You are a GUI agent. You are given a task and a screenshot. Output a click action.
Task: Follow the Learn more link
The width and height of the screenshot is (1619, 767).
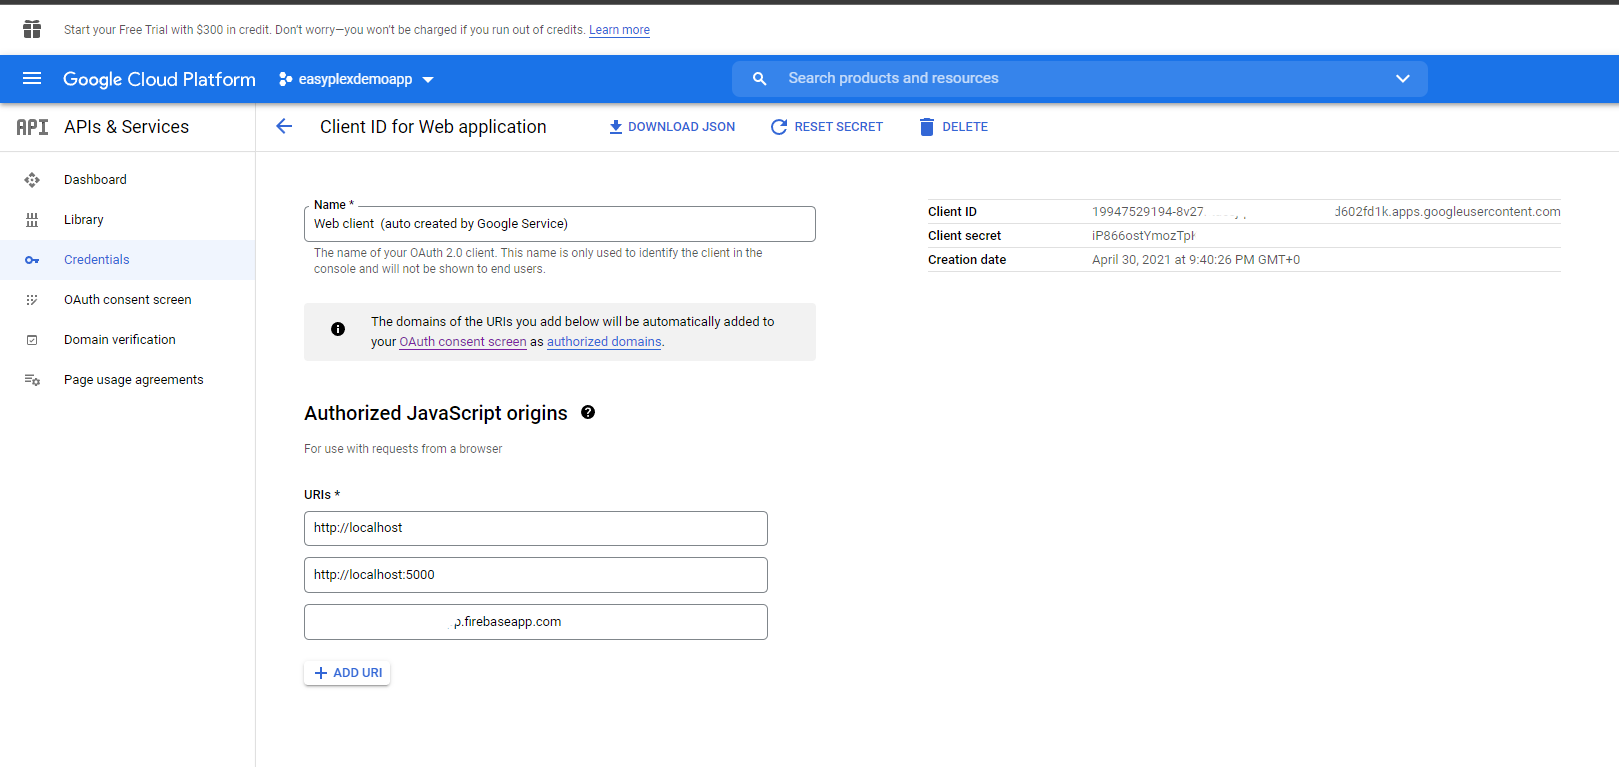pos(619,30)
